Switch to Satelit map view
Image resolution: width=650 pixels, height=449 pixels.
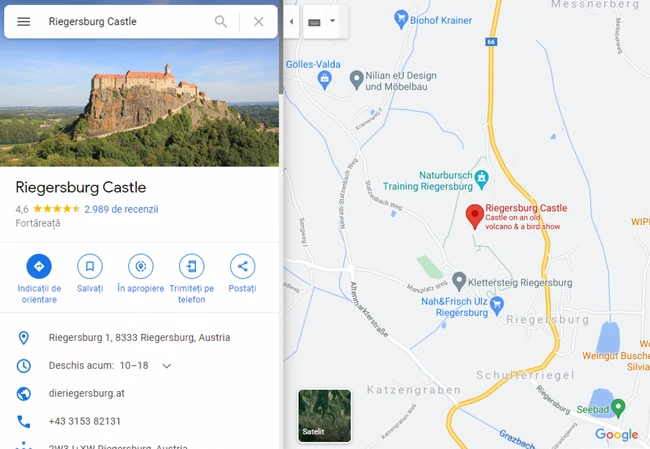click(325, 415)
